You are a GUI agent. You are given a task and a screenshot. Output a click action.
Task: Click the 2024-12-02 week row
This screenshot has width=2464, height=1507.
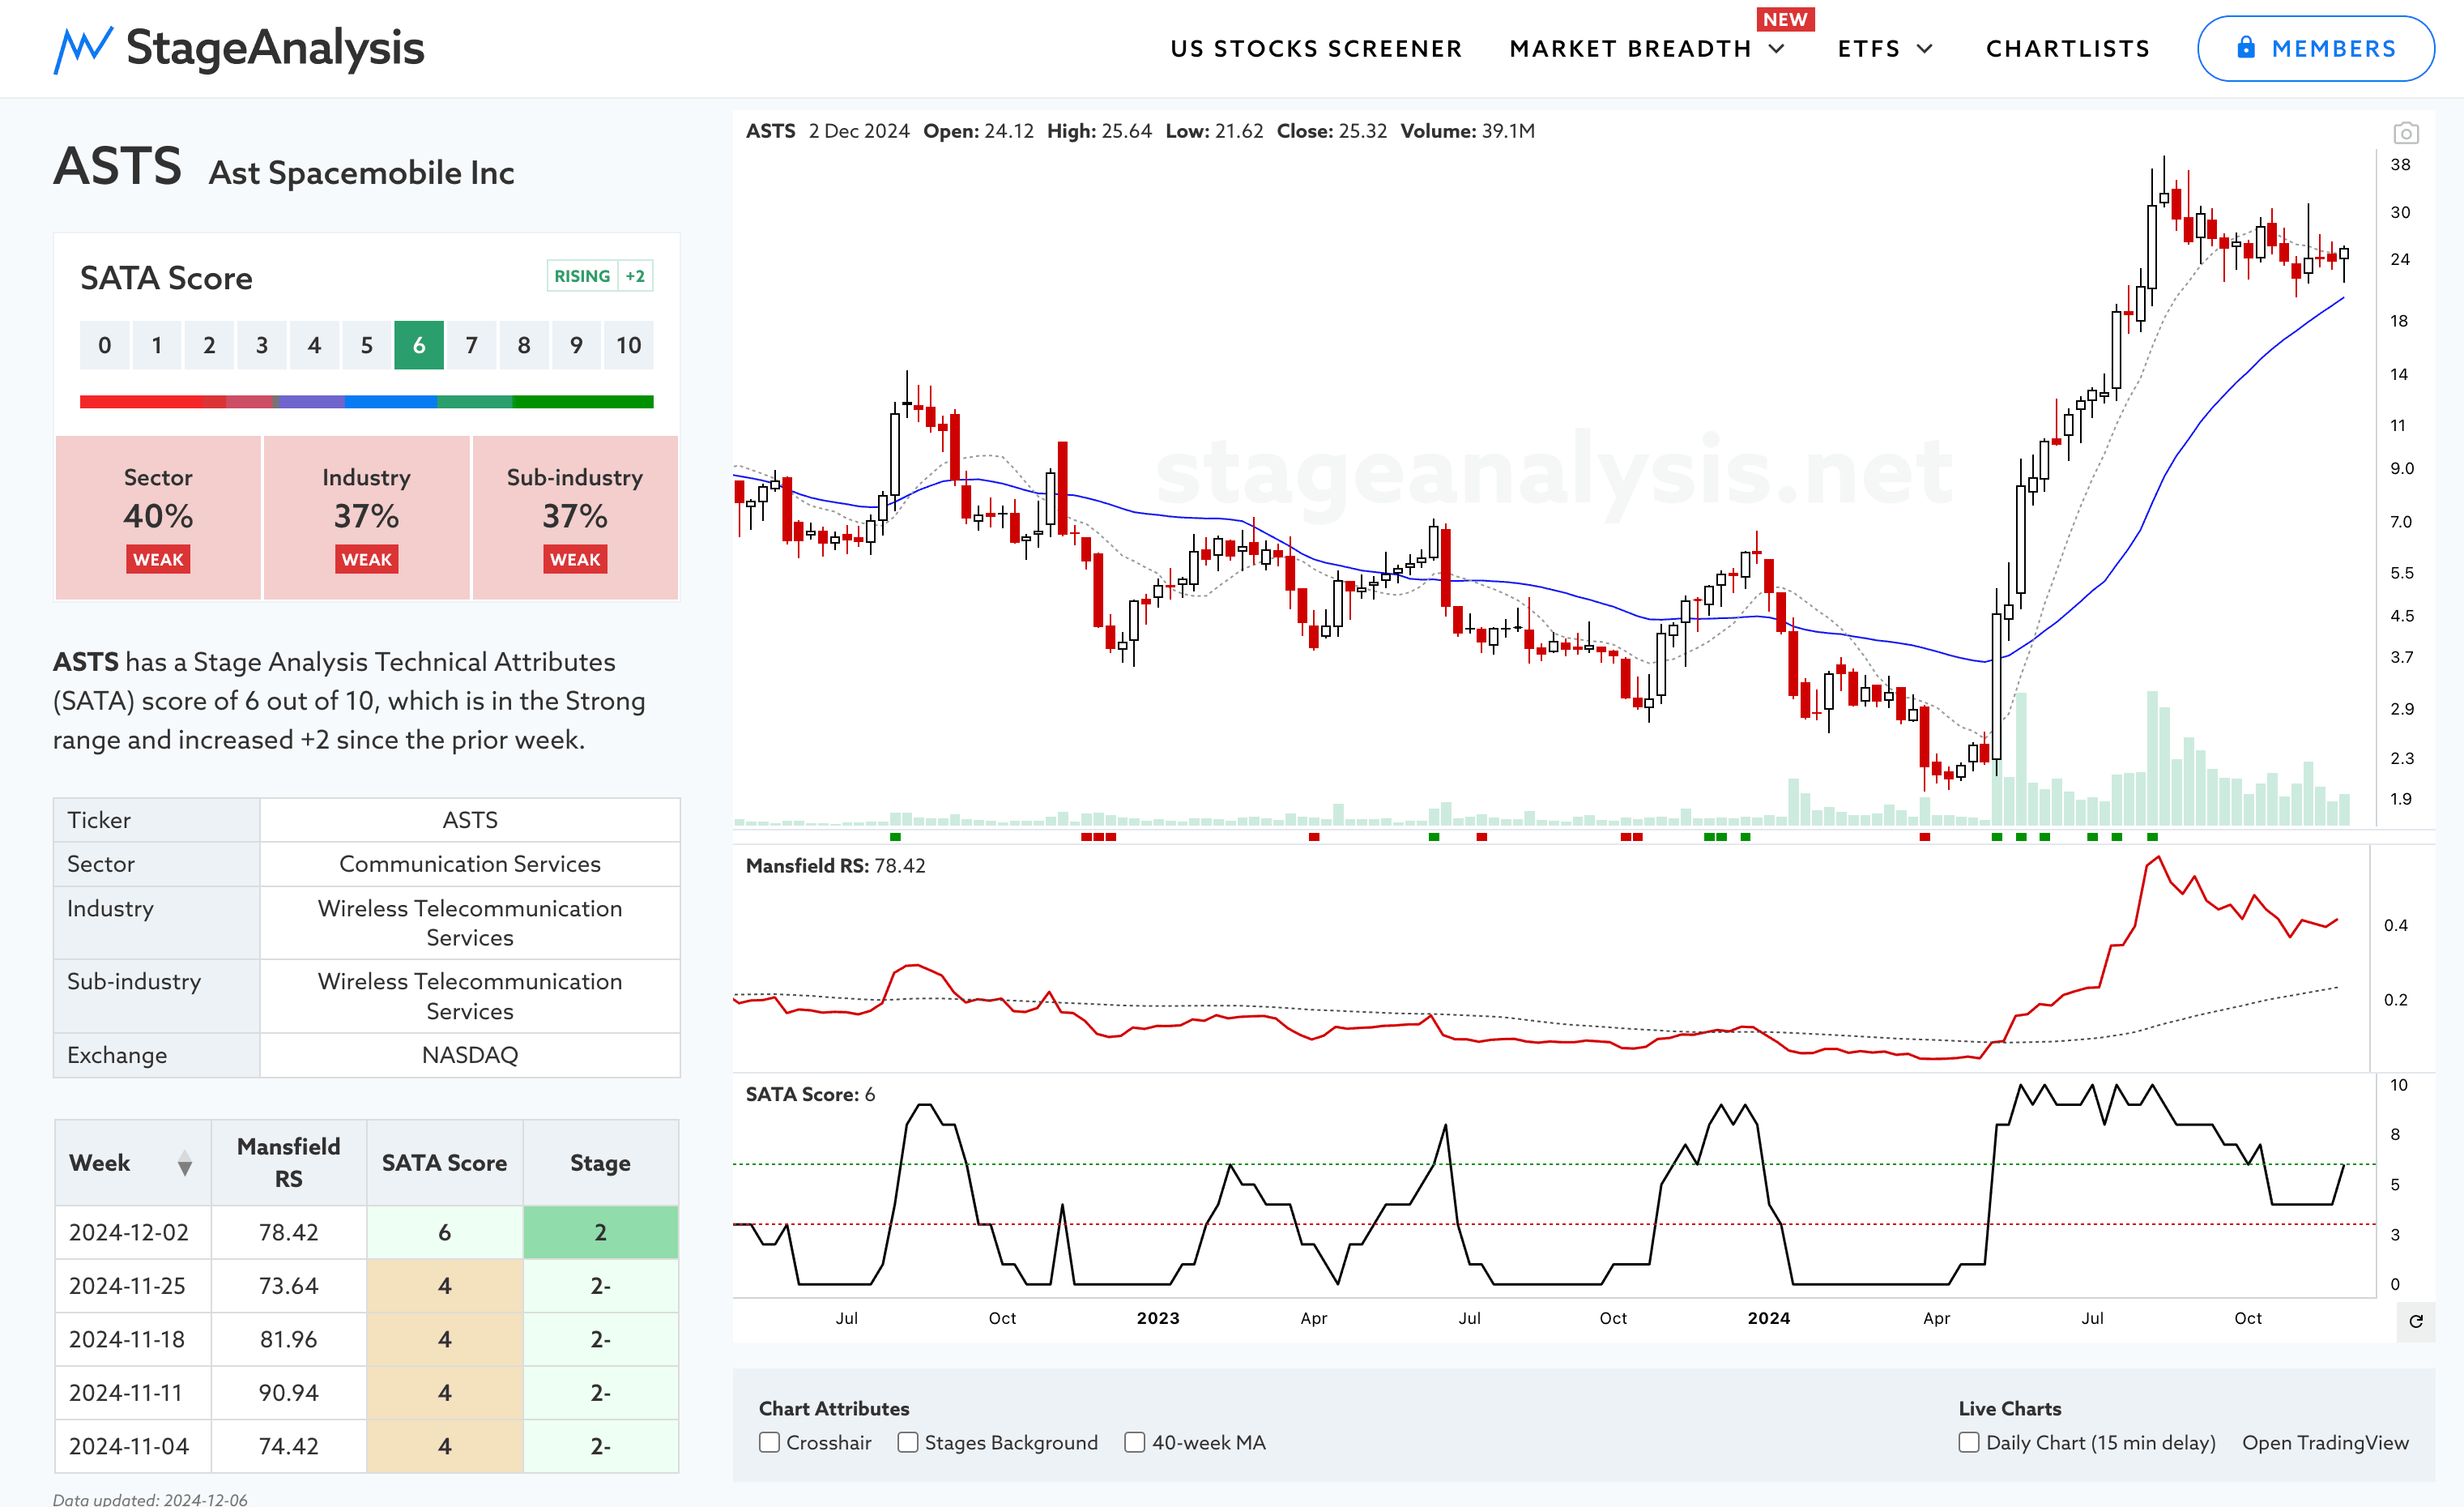[x=366, y=1232]
